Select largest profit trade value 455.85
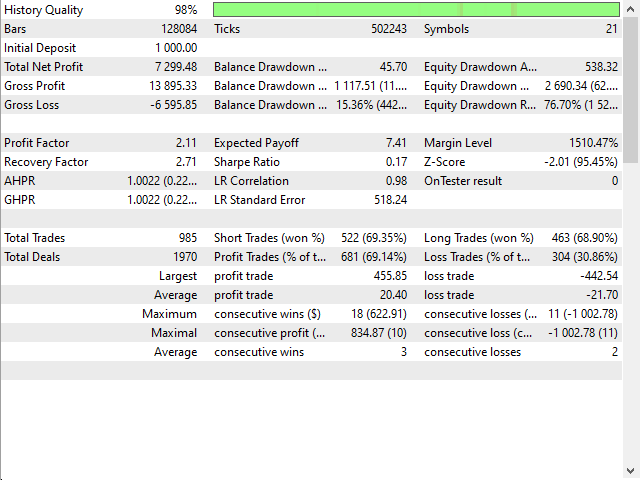 tap(390, 276)
